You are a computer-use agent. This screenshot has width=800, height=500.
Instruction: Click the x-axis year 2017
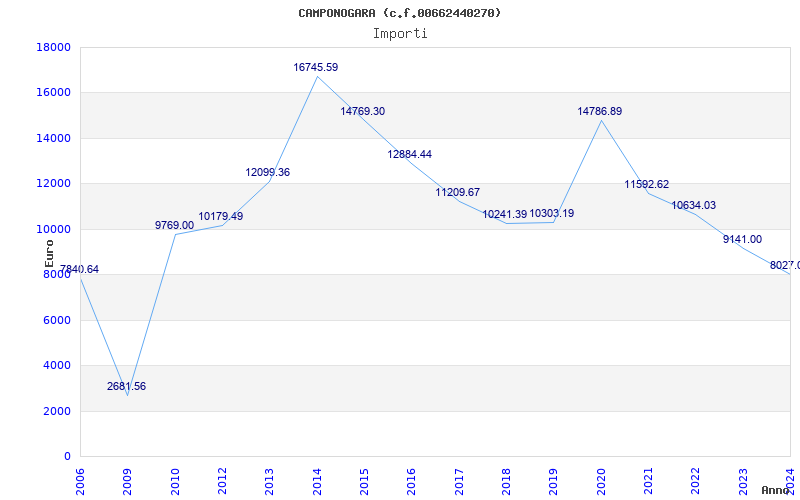(x=459, y=481)
